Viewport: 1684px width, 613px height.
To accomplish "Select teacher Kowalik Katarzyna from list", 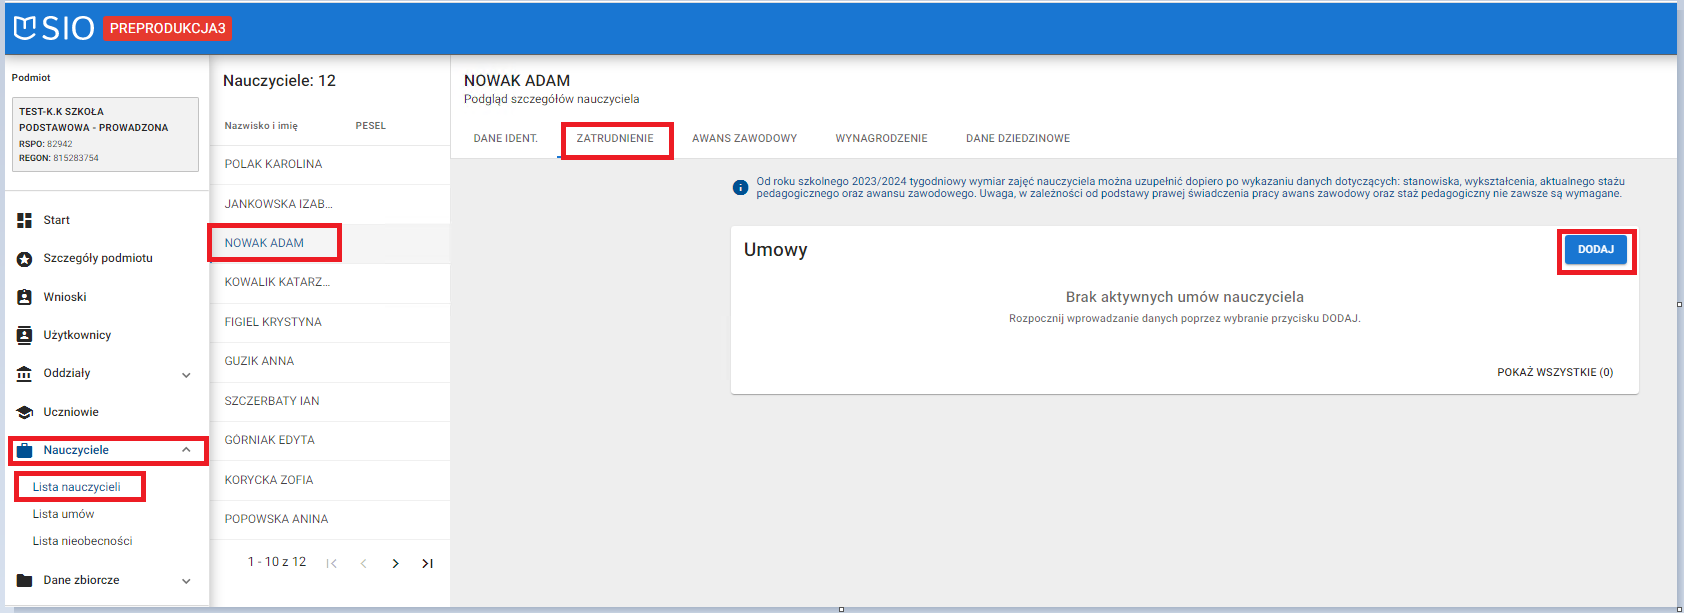I will pos(277,282).
